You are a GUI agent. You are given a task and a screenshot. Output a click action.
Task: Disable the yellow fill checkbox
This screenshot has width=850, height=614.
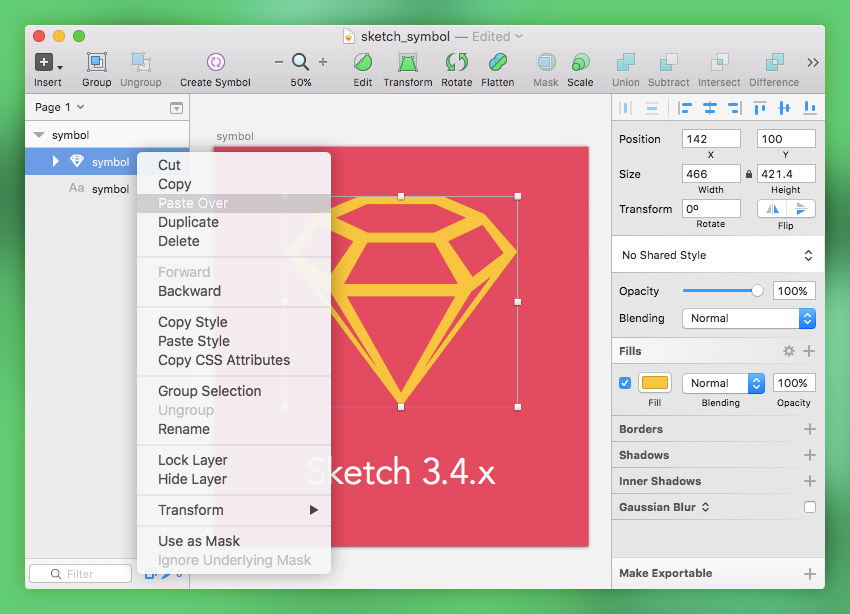625,383
